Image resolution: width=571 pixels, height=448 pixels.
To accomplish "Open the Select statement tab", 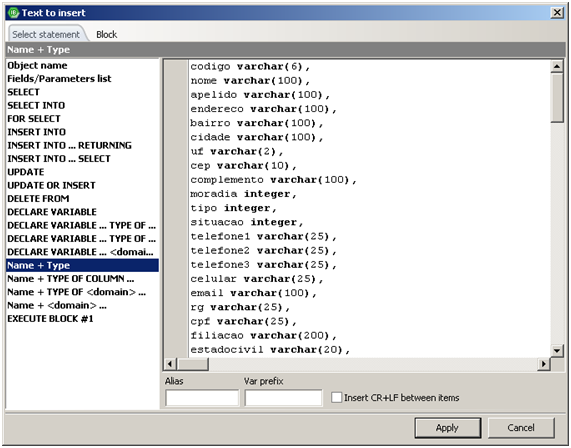I will 46,35.
